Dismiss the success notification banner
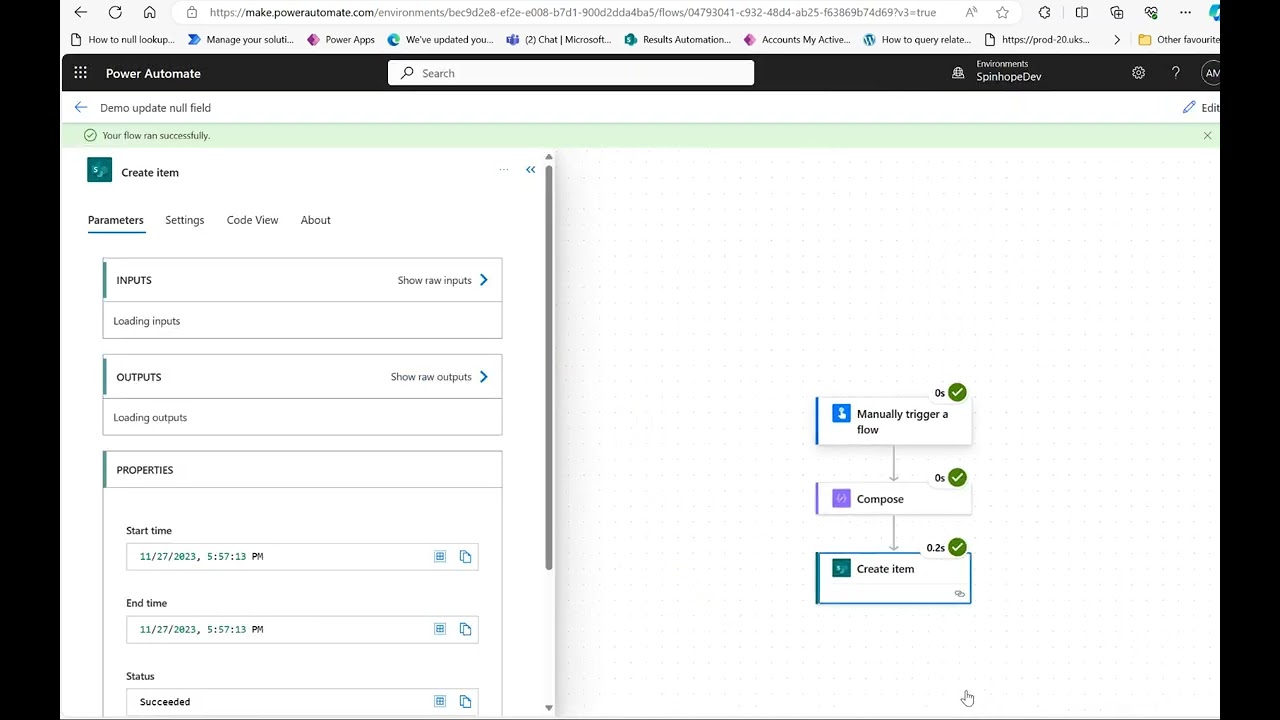 point(1207,135)
